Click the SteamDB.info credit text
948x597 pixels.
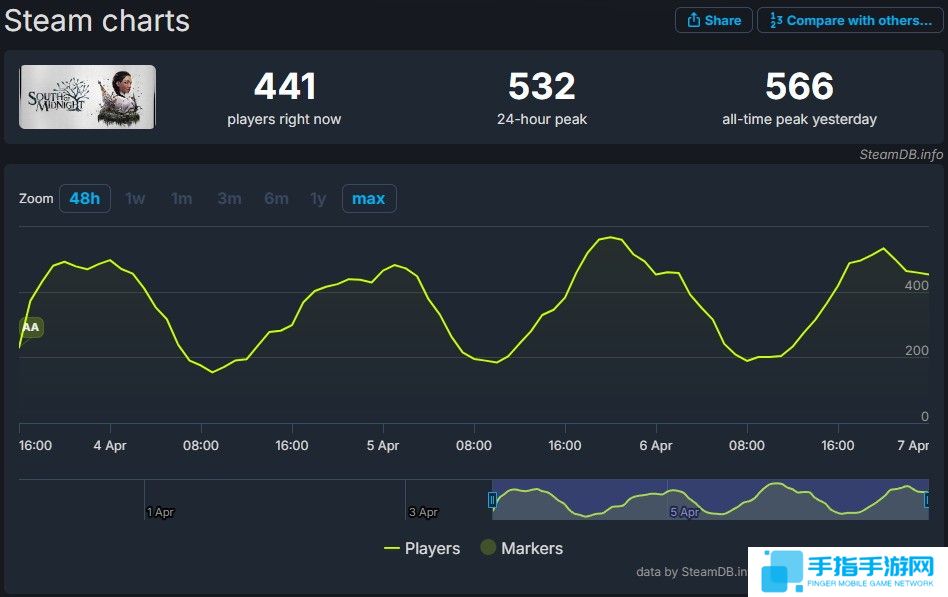901,154
